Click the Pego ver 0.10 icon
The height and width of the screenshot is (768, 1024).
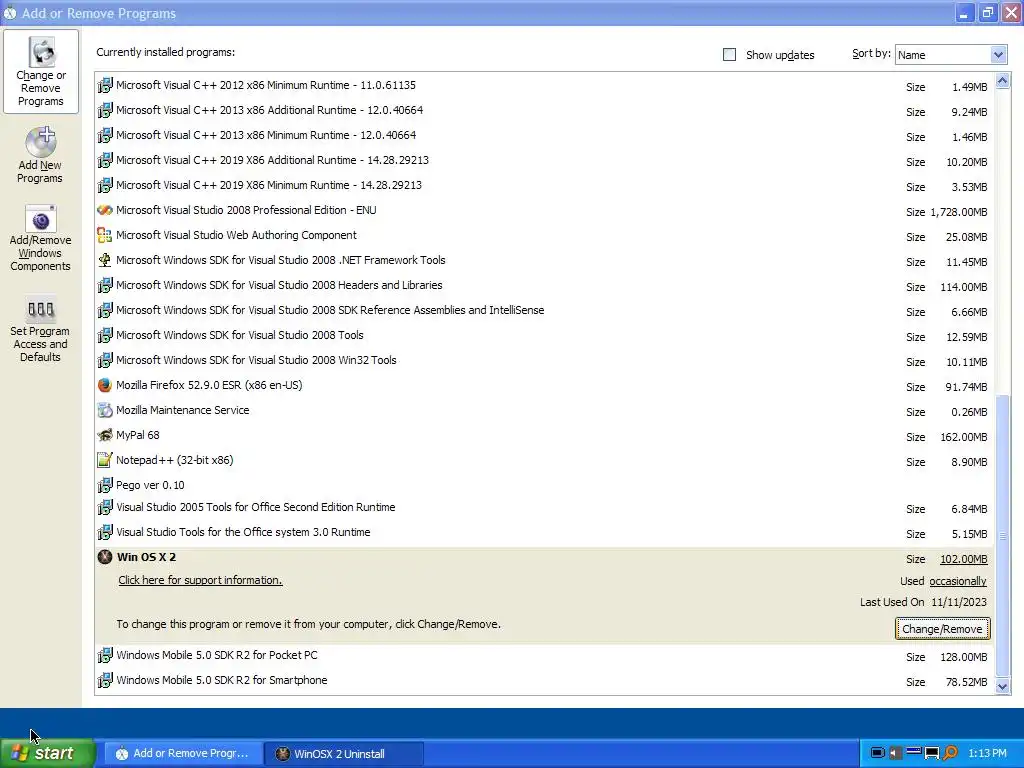104,485
